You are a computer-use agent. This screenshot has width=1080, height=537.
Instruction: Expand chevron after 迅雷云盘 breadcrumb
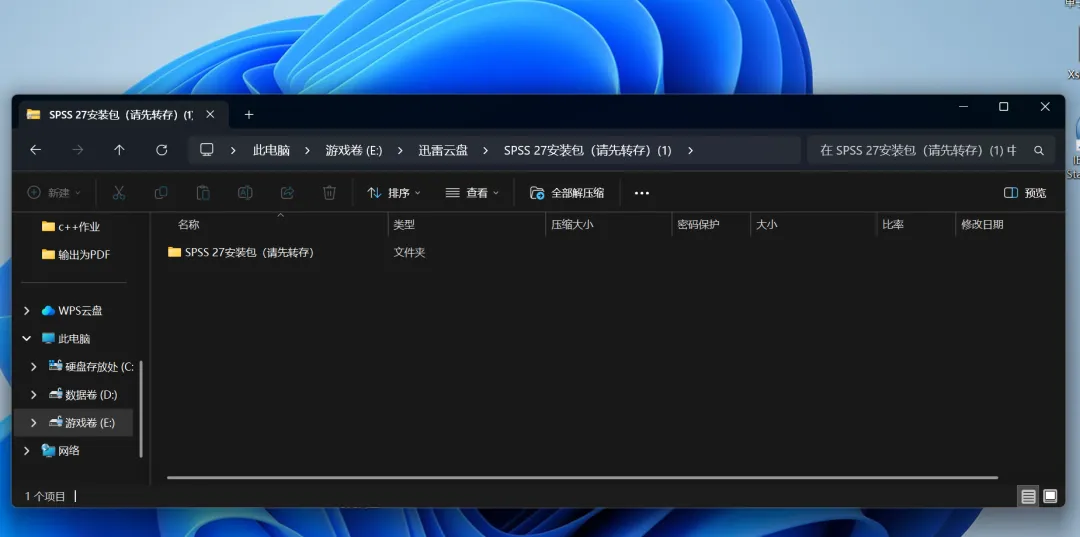[486, 150]
